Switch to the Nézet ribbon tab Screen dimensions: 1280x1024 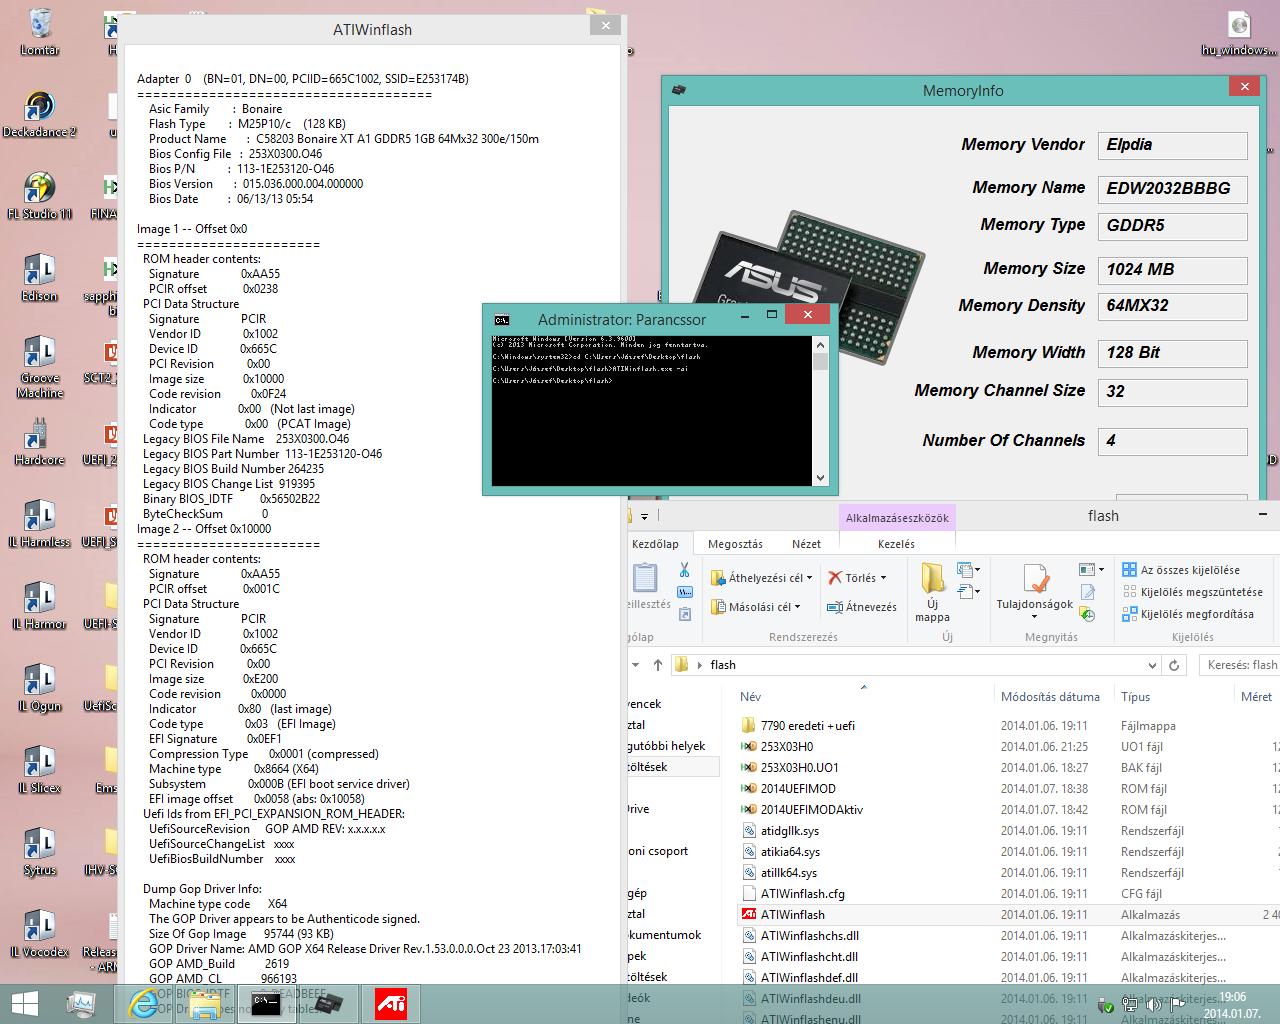coord(806,544)
